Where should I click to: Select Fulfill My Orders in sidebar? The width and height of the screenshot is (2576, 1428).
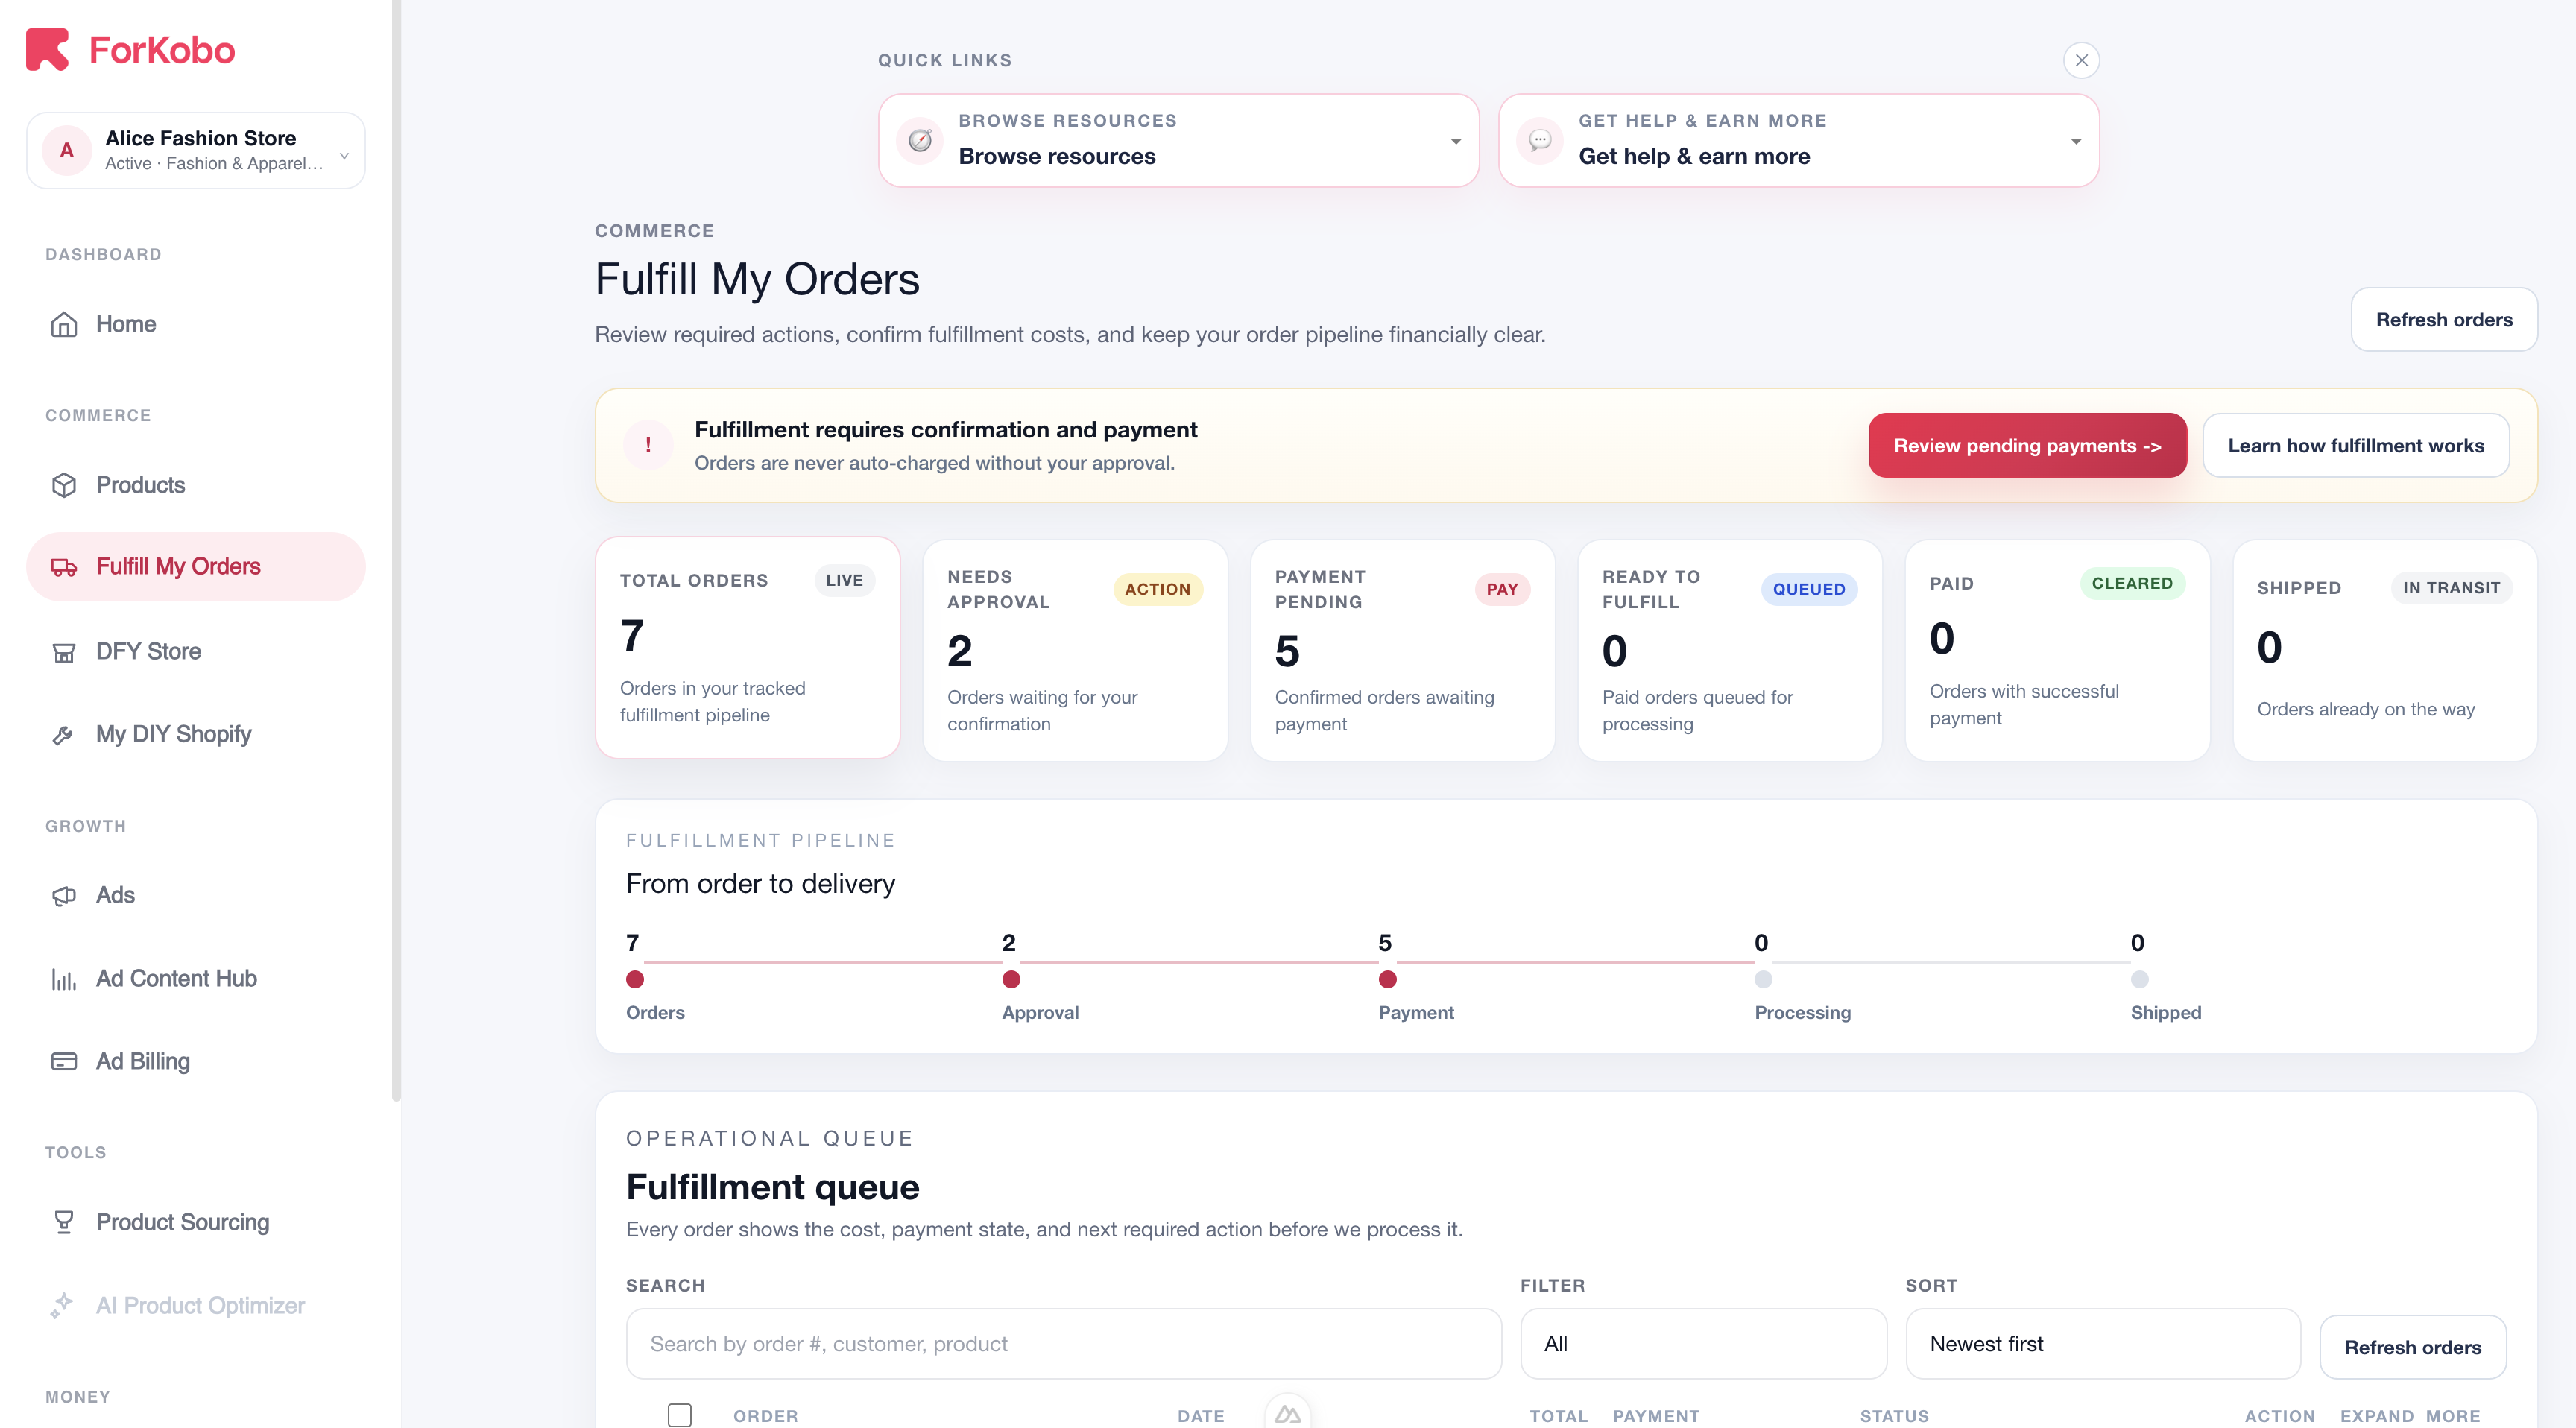178,566
